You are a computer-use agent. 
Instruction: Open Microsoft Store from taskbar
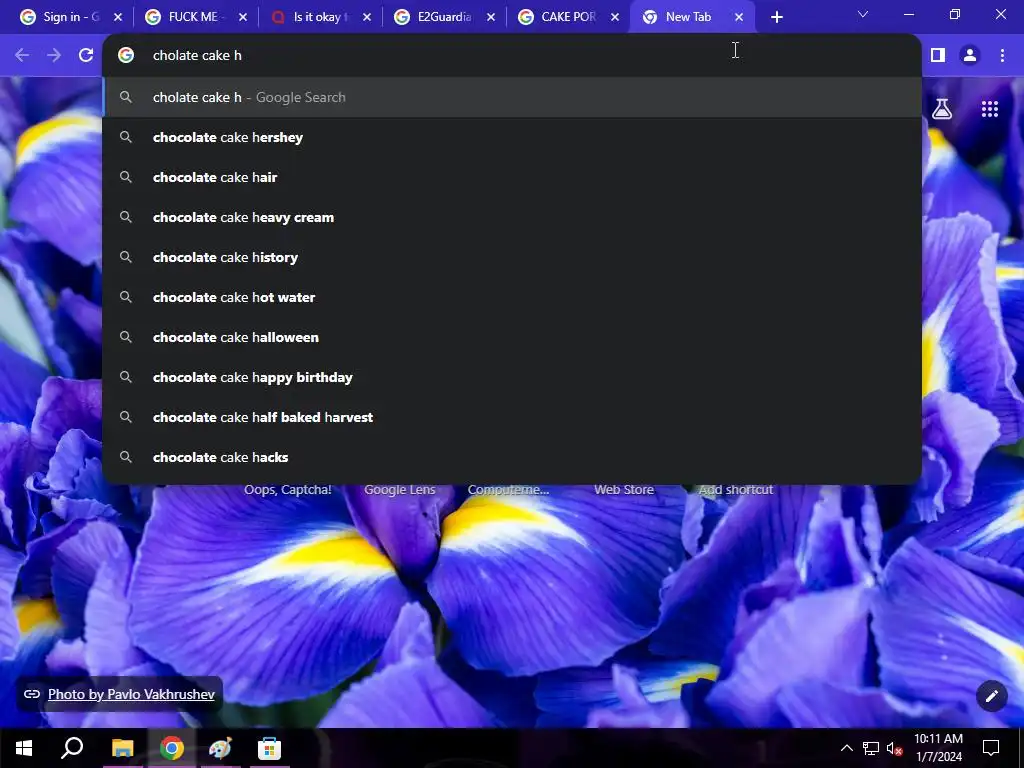point(269,748)
